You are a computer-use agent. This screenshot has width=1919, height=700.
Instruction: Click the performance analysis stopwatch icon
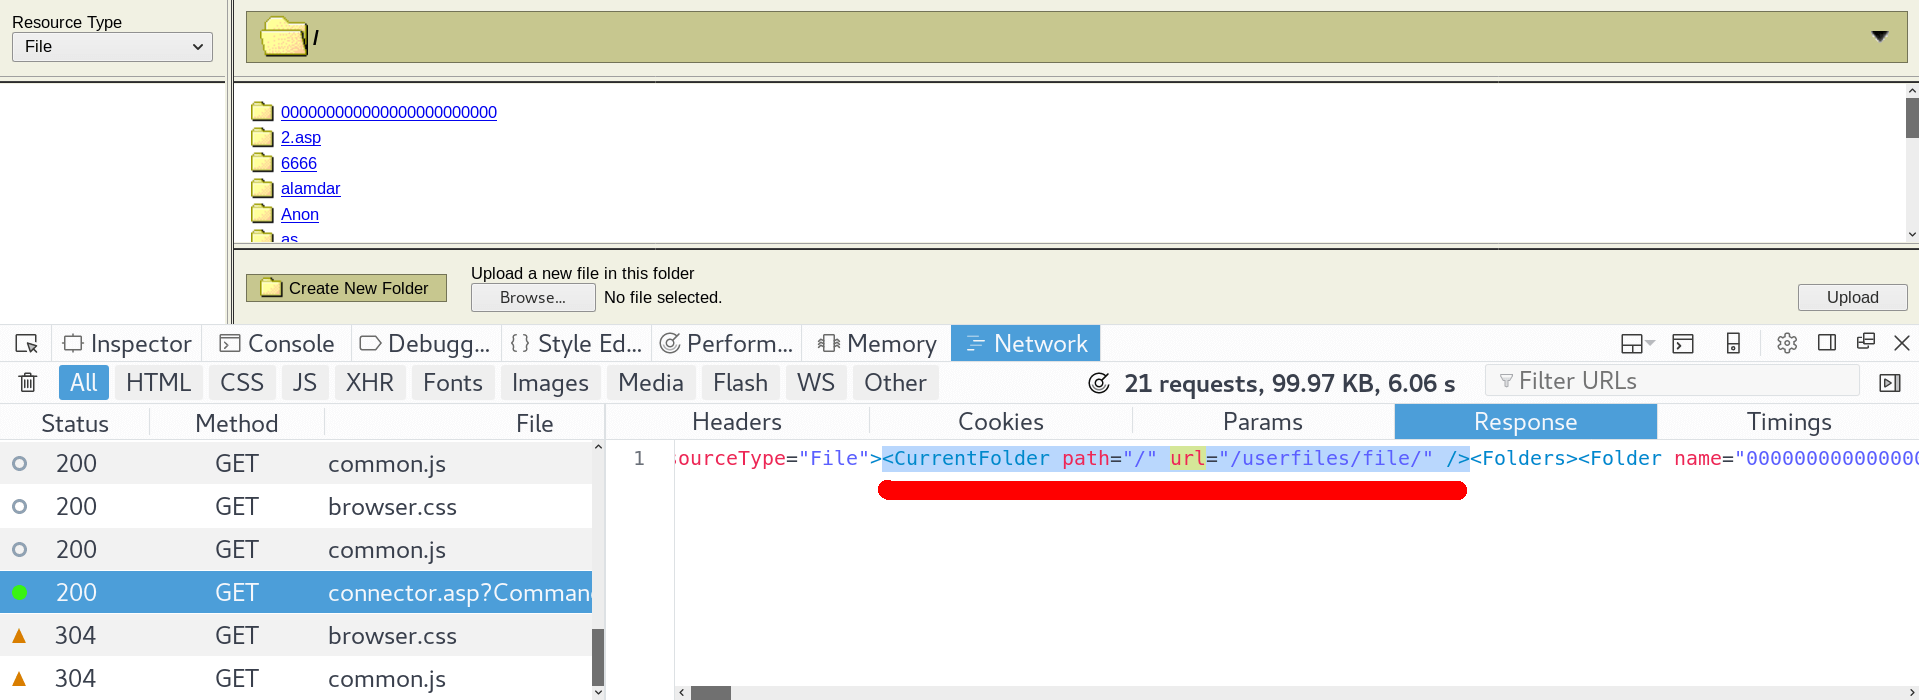point(1098,384)
